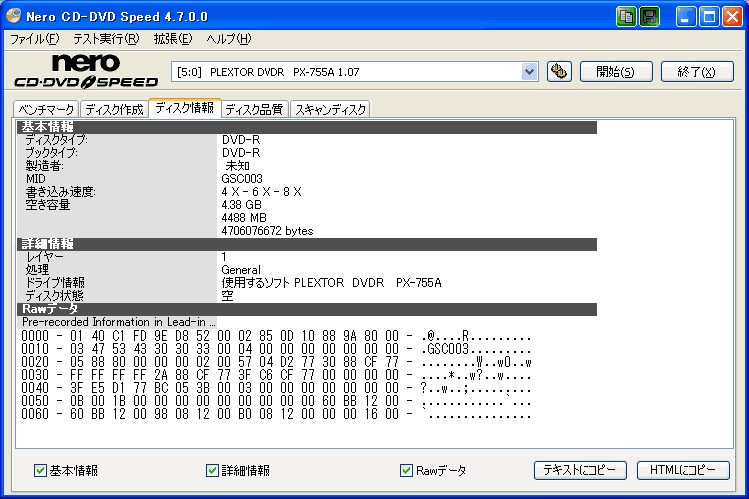
Task: Click the Nero CD-DVD Speed logo
Action: pyautogui.click(x=86, y=71)
